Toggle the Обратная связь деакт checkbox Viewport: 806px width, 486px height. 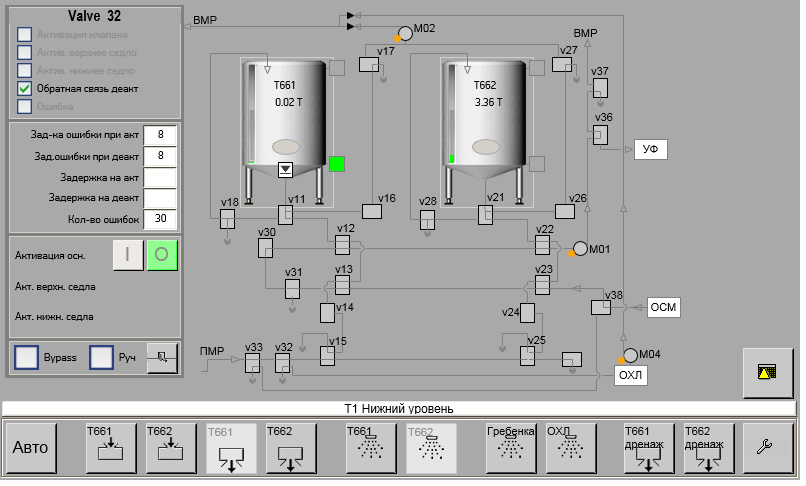click(25, 89)
